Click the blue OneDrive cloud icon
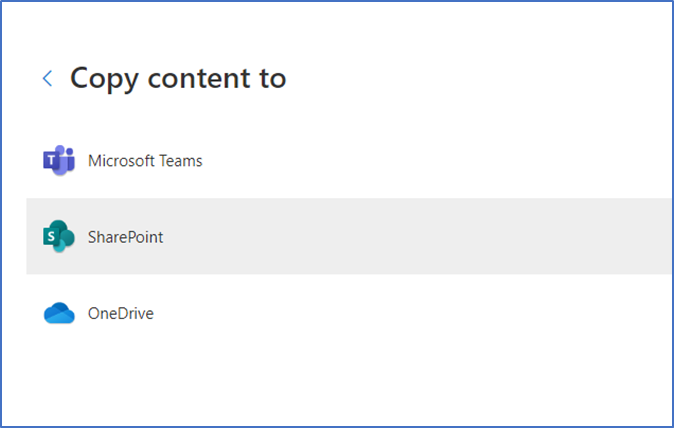Viewport: 674px width, 428px height. pyautogui.click(x=59, y=313)
